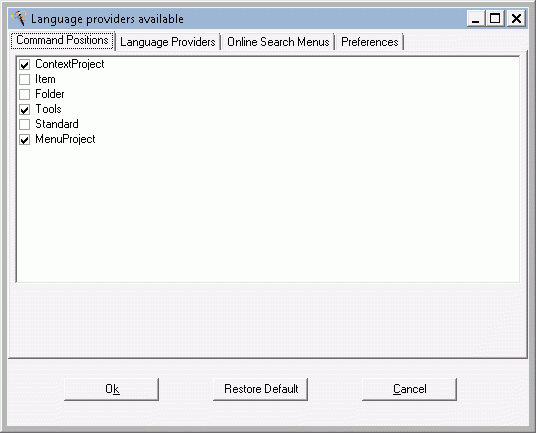Click the Restore Default button

coord(260,389)
